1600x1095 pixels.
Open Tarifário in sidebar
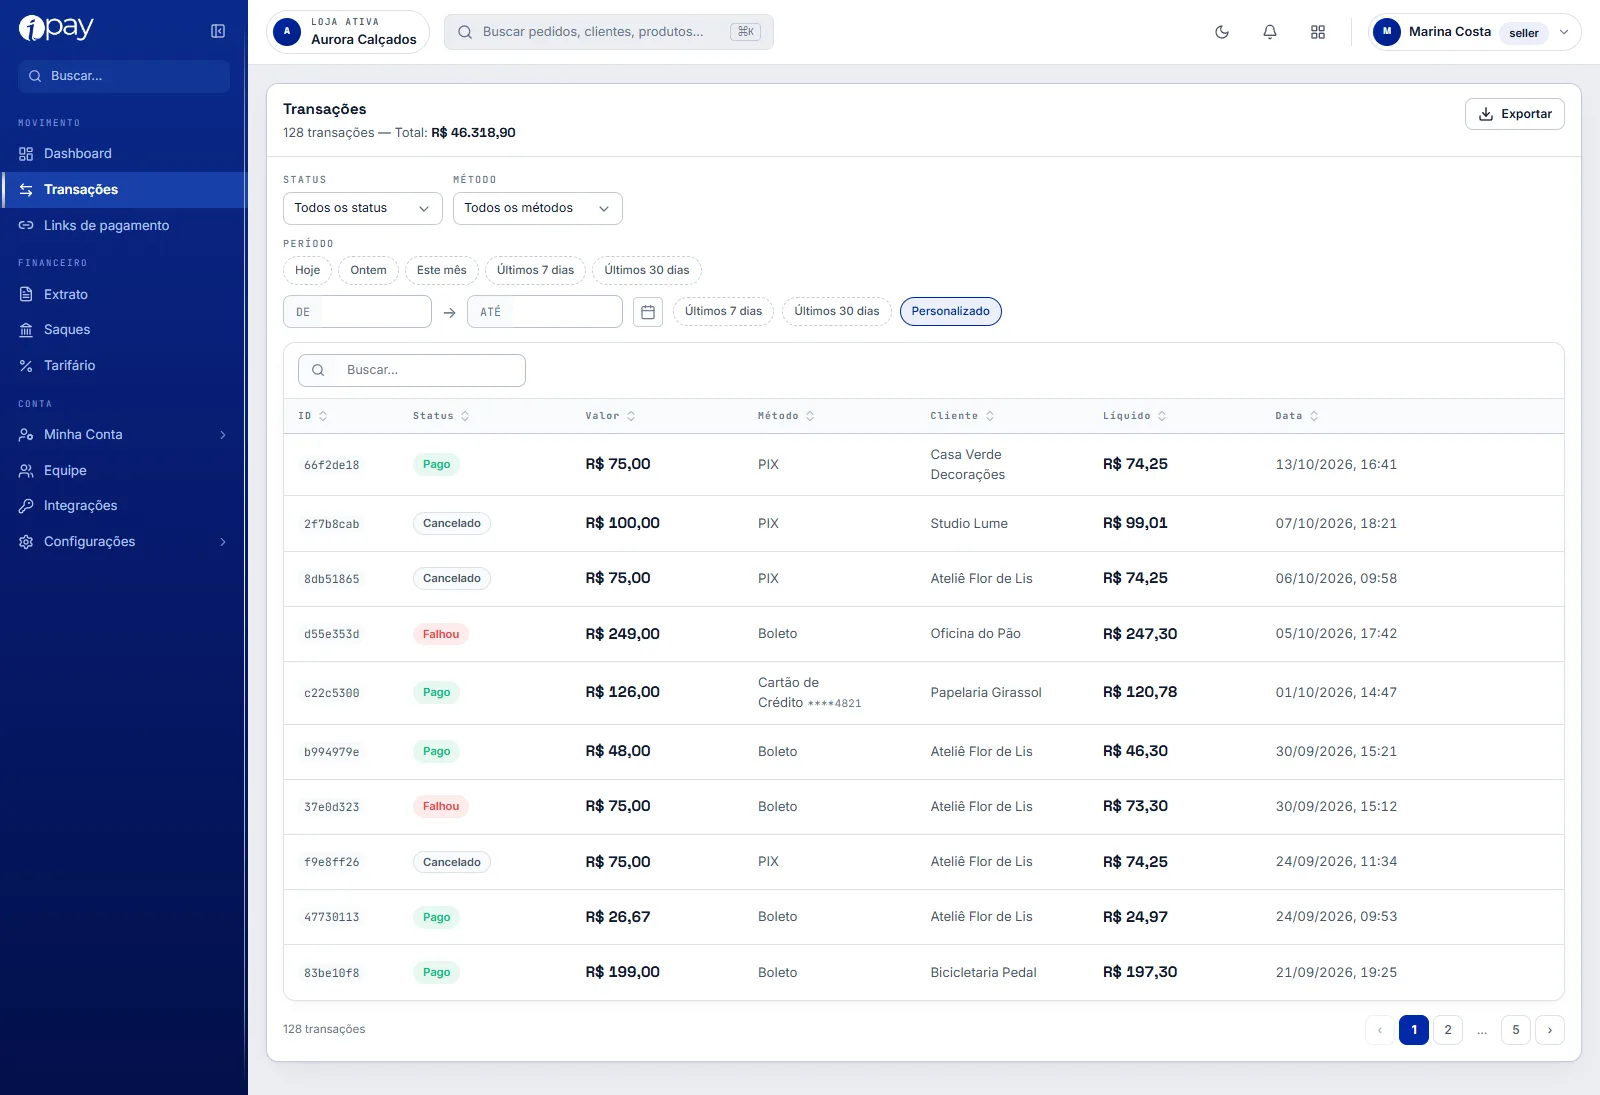pos(124,366)
